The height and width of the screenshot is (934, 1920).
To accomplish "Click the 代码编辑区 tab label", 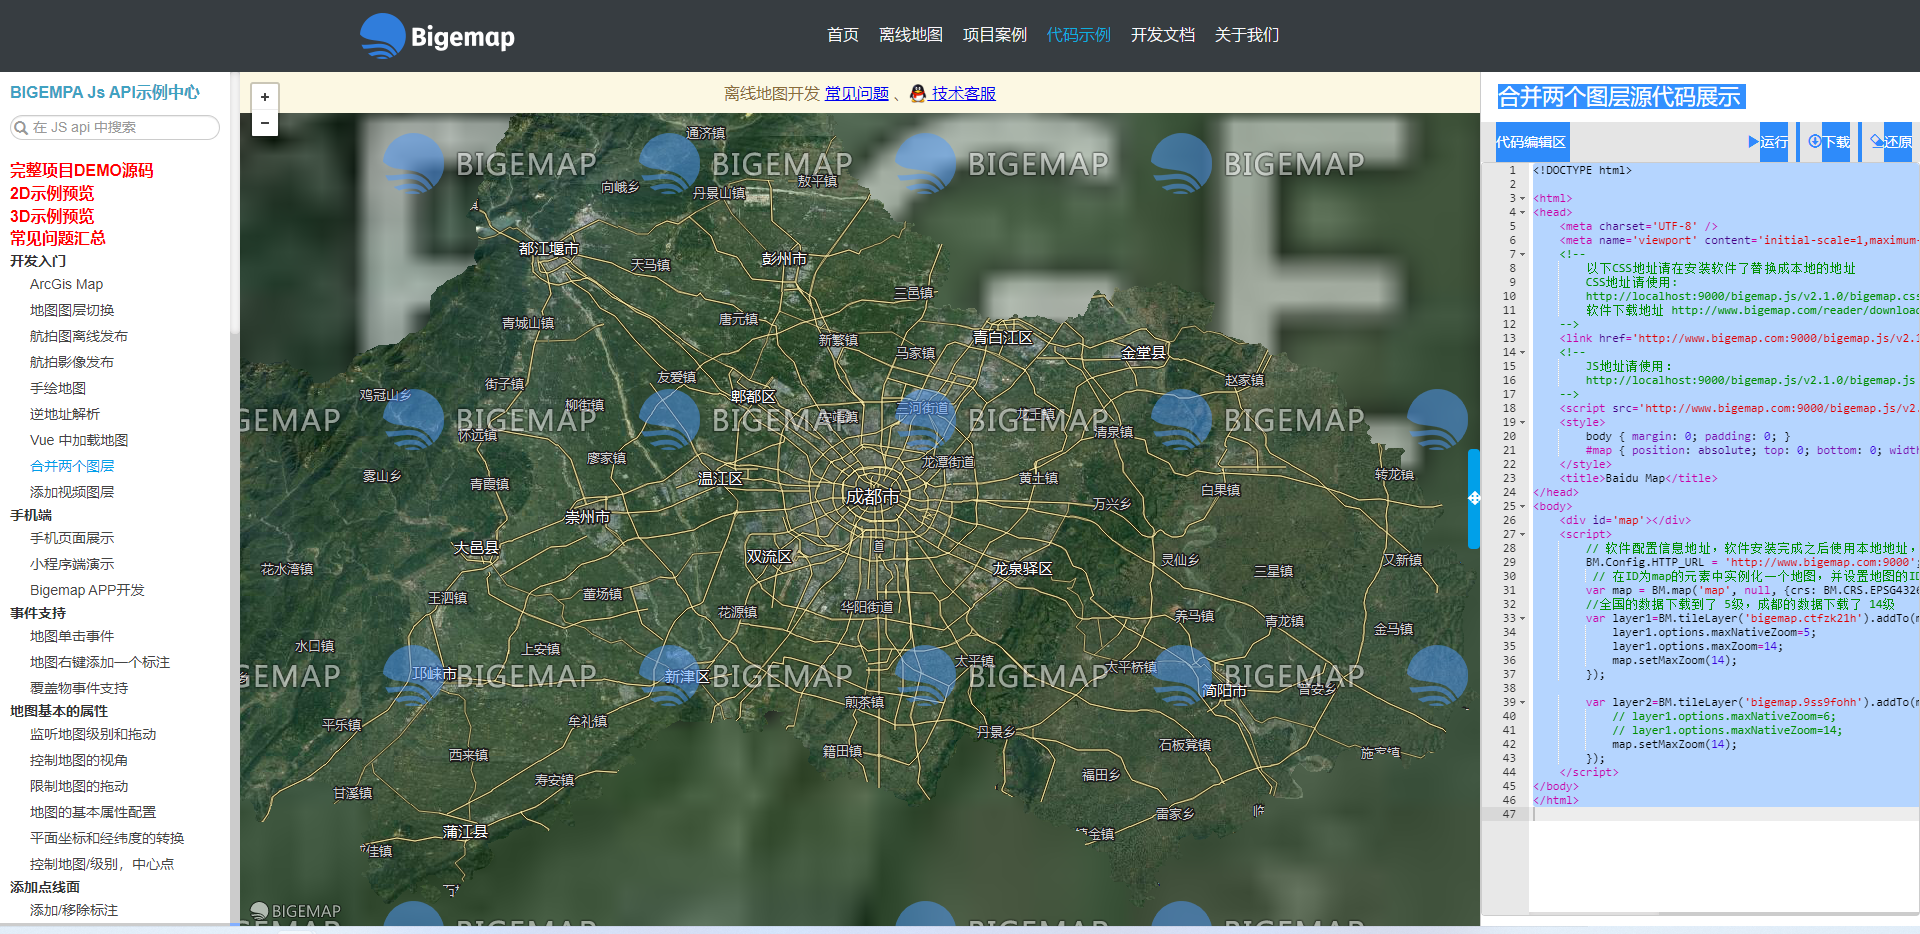I will coord(1531,142).
